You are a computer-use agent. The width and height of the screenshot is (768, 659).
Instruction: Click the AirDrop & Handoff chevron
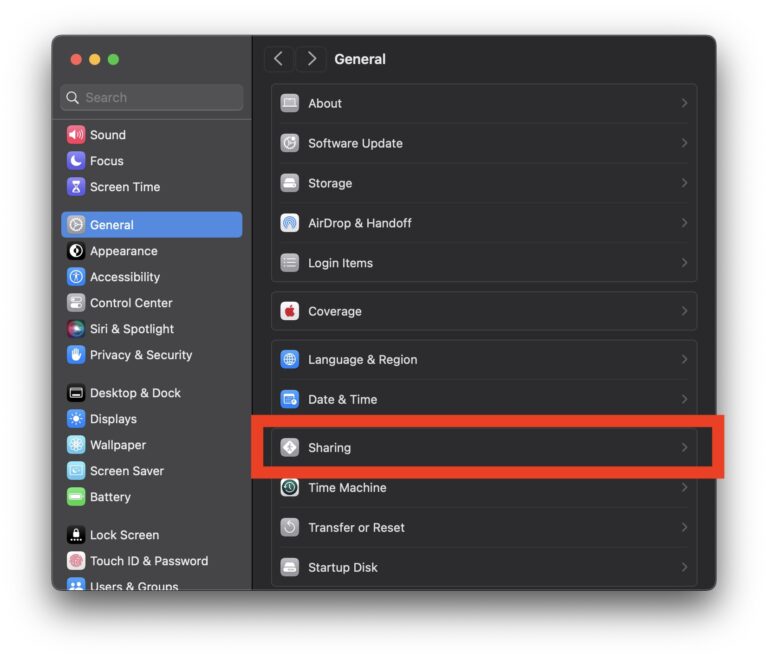click(x=684, y=223)
